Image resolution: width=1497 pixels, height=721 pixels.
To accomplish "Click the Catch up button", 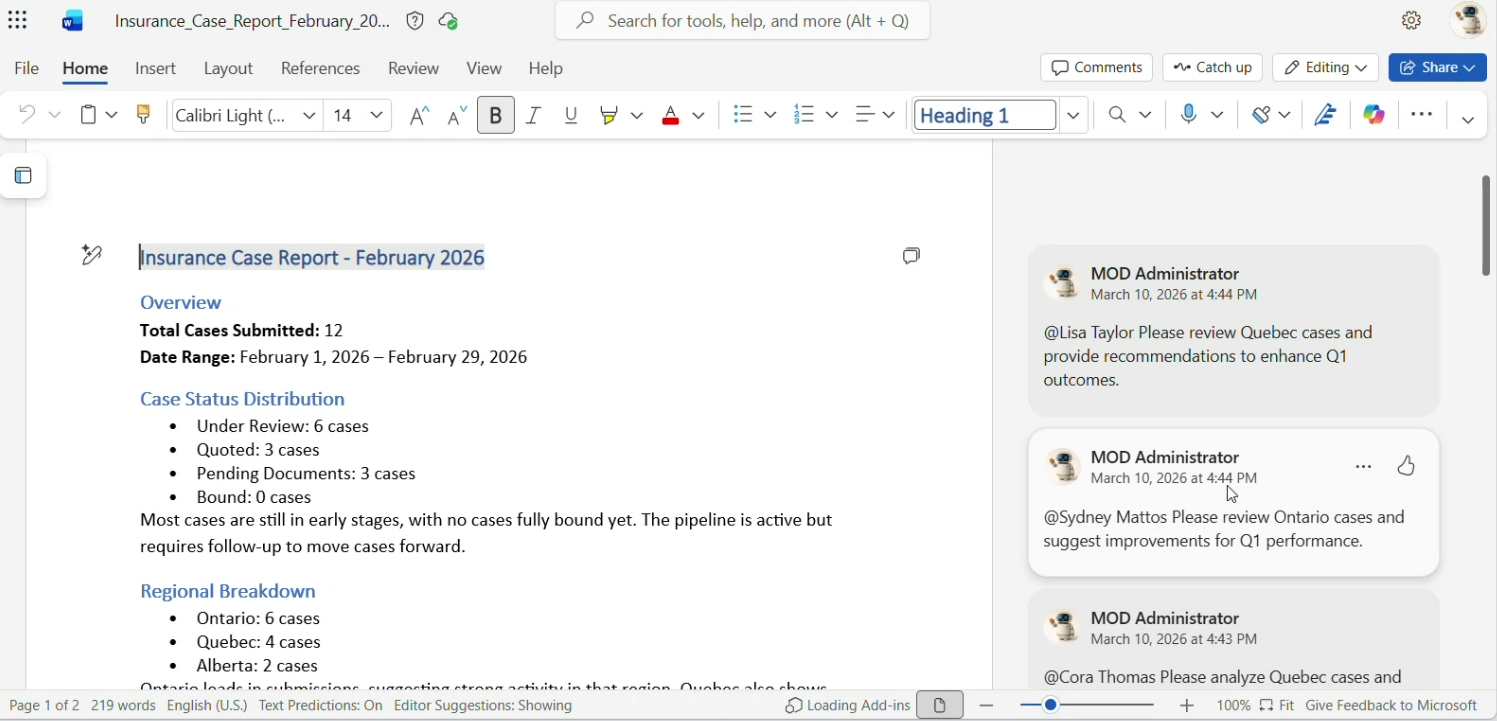I will (1213, 68).
